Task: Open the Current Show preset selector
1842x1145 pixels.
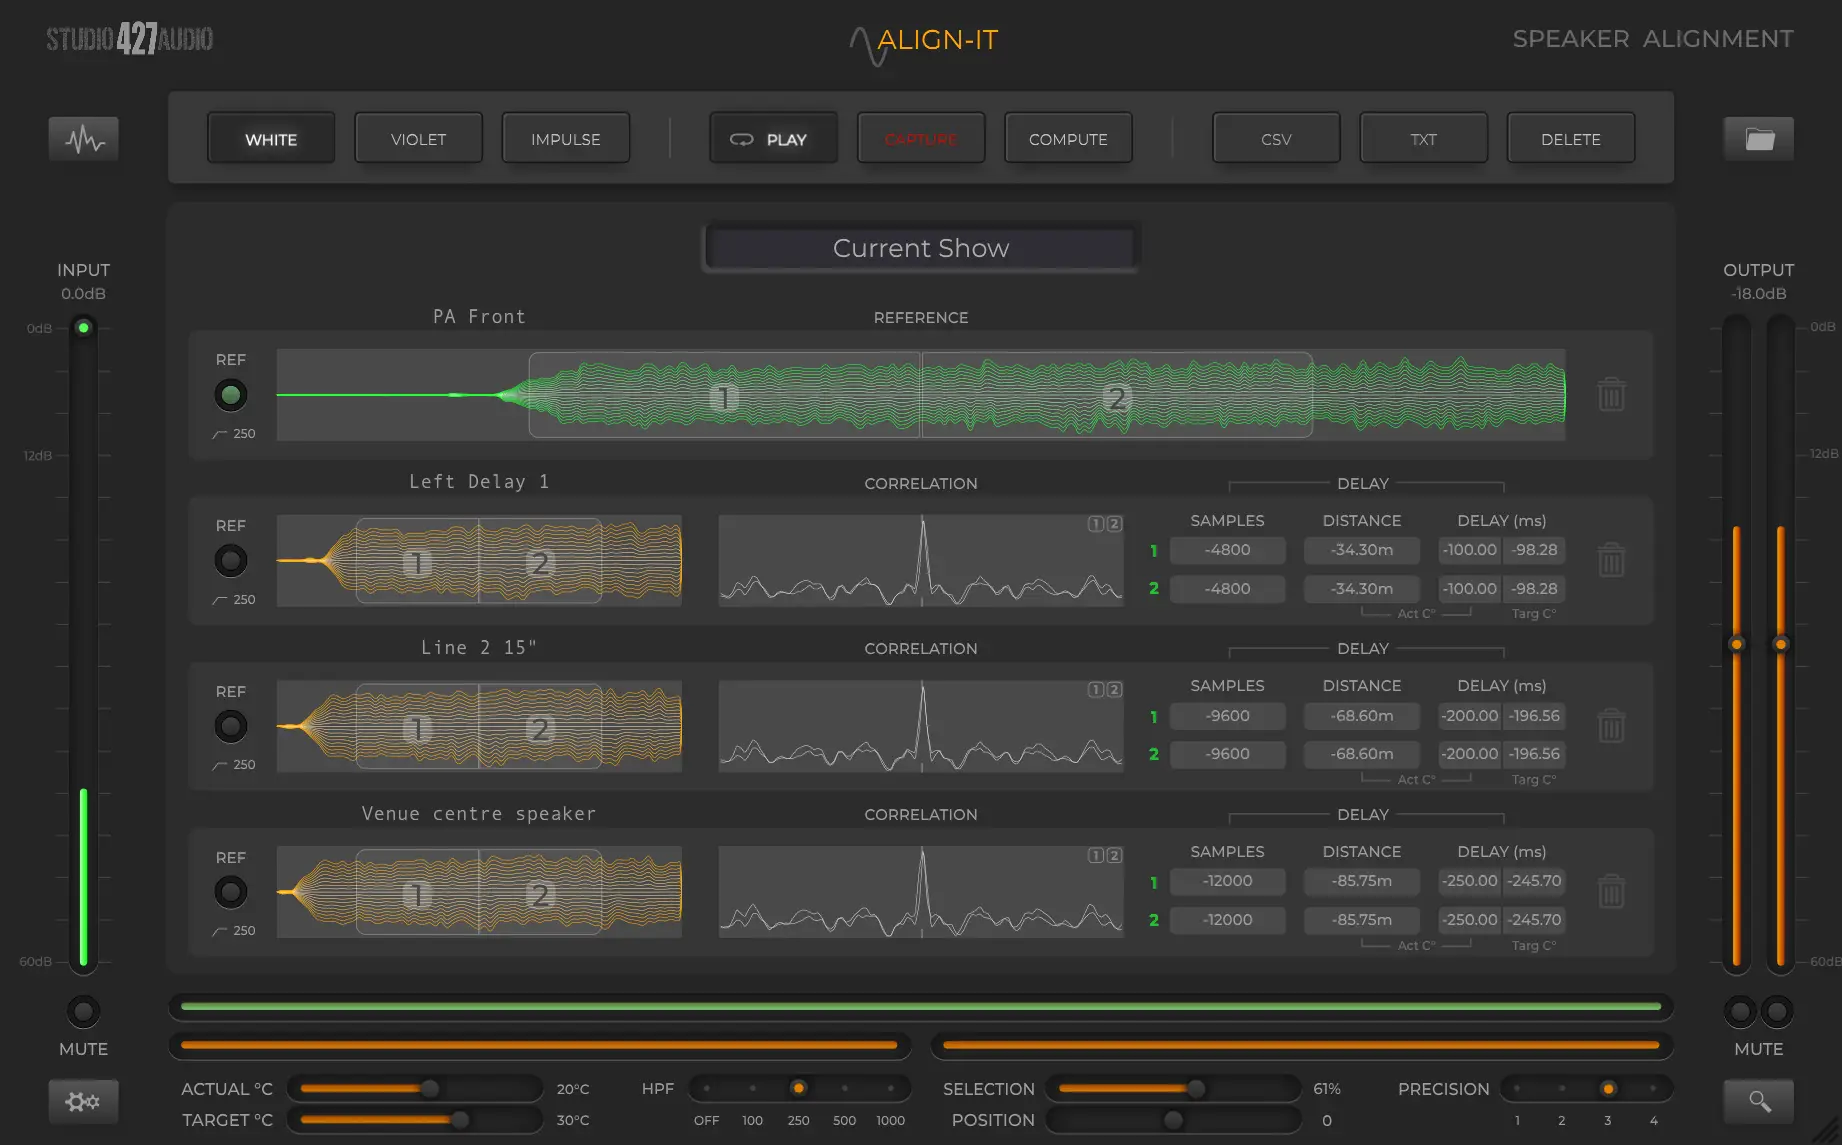Action: [920, 247]
